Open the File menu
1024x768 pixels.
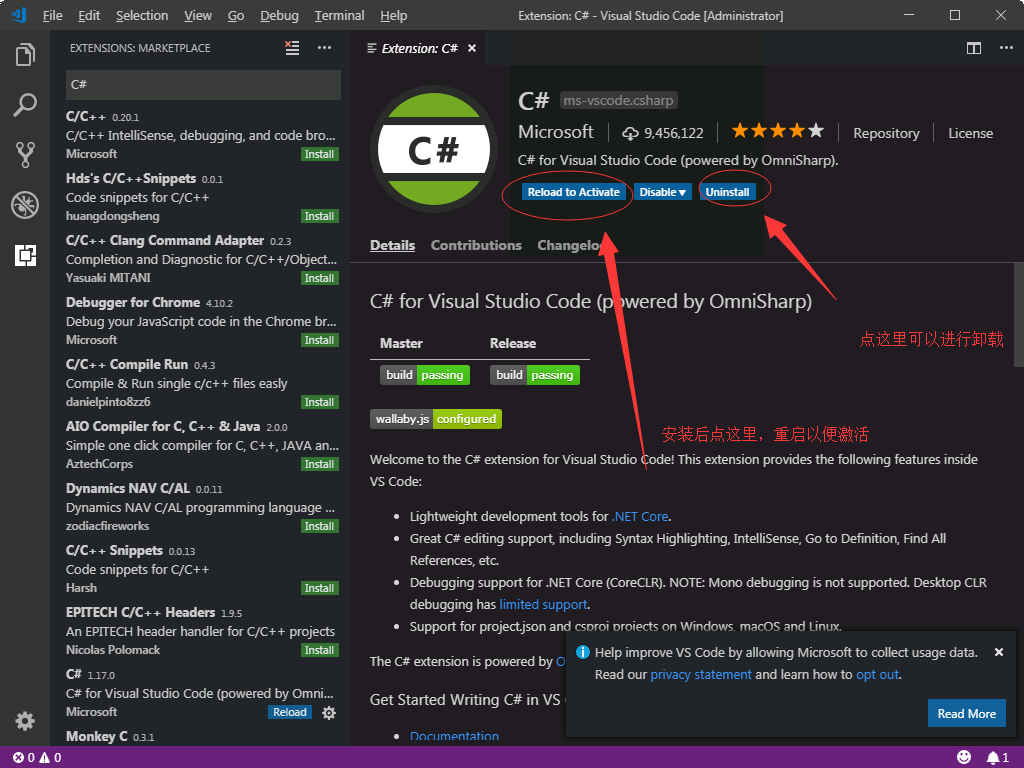coord(52,15)
